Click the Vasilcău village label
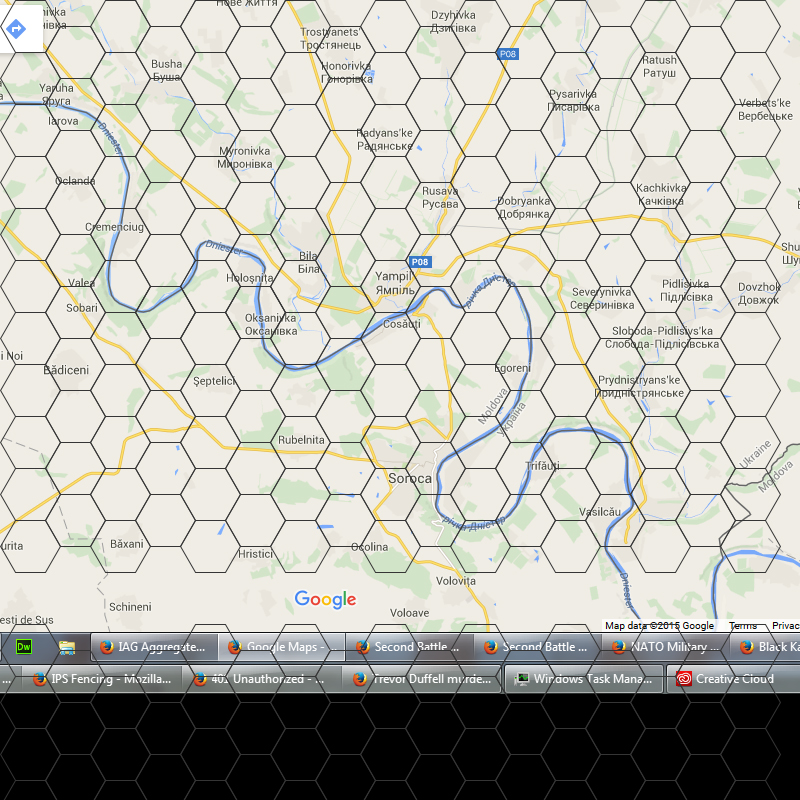Screen dimensions: 800x800 (600, 512)
